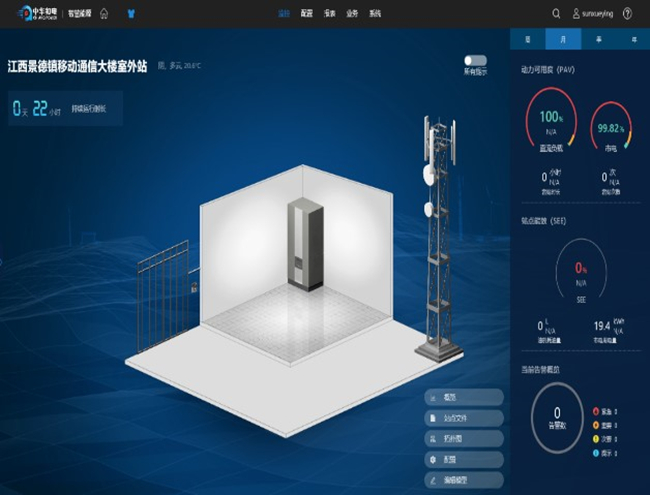Click the blue alarm level indicator
Image resolution: width=650 pixels, height=495 pixels.
click(x=596, y=453)
